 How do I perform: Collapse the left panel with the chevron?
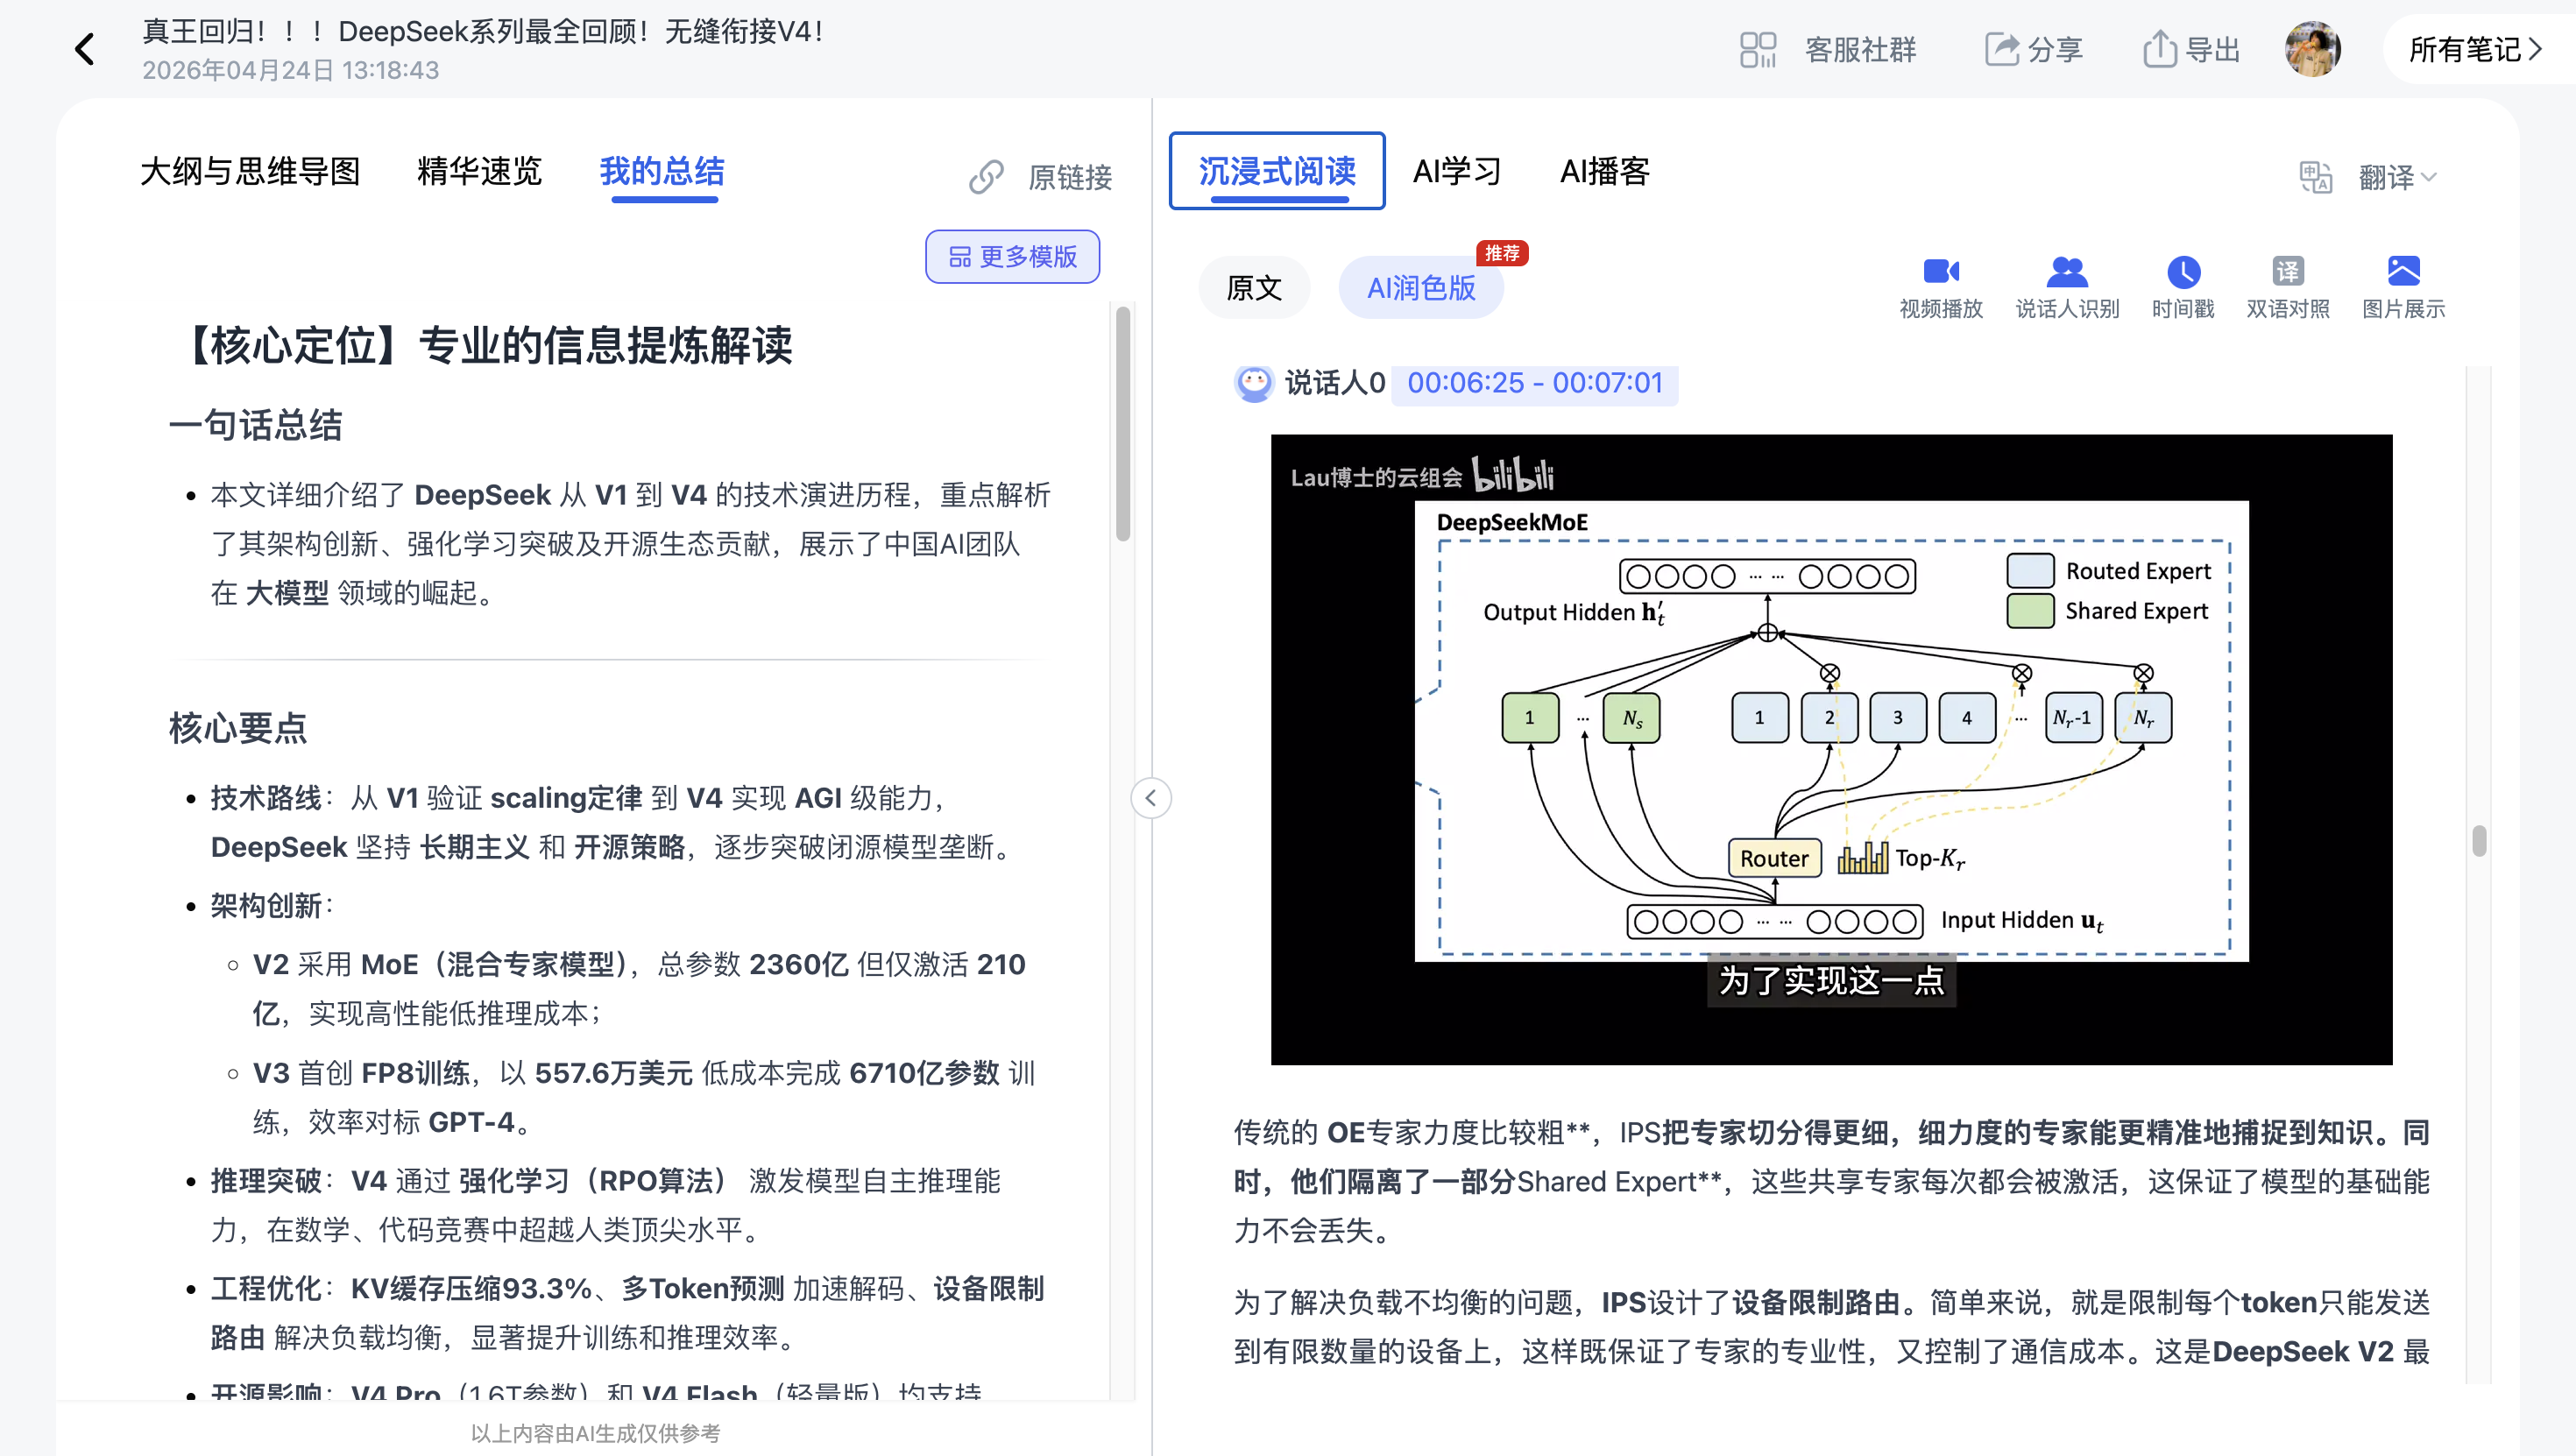(x=1152, y=798)
